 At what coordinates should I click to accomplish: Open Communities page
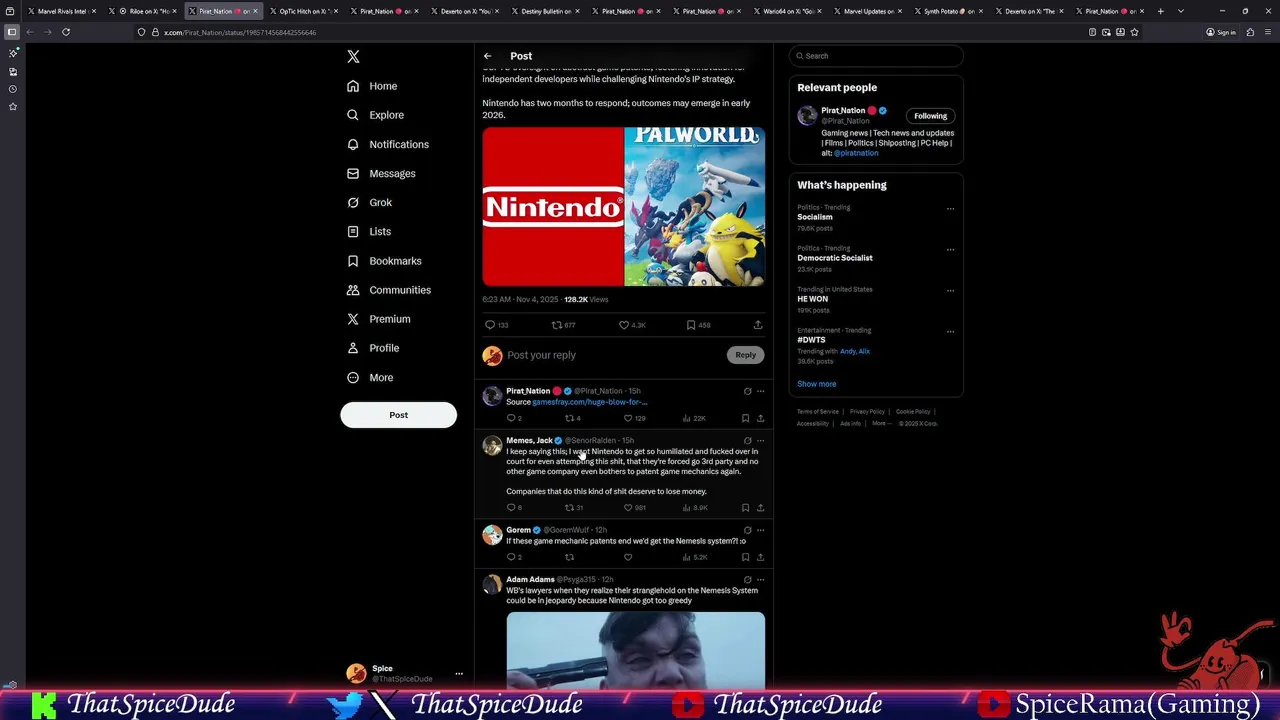tap(388, 290)
